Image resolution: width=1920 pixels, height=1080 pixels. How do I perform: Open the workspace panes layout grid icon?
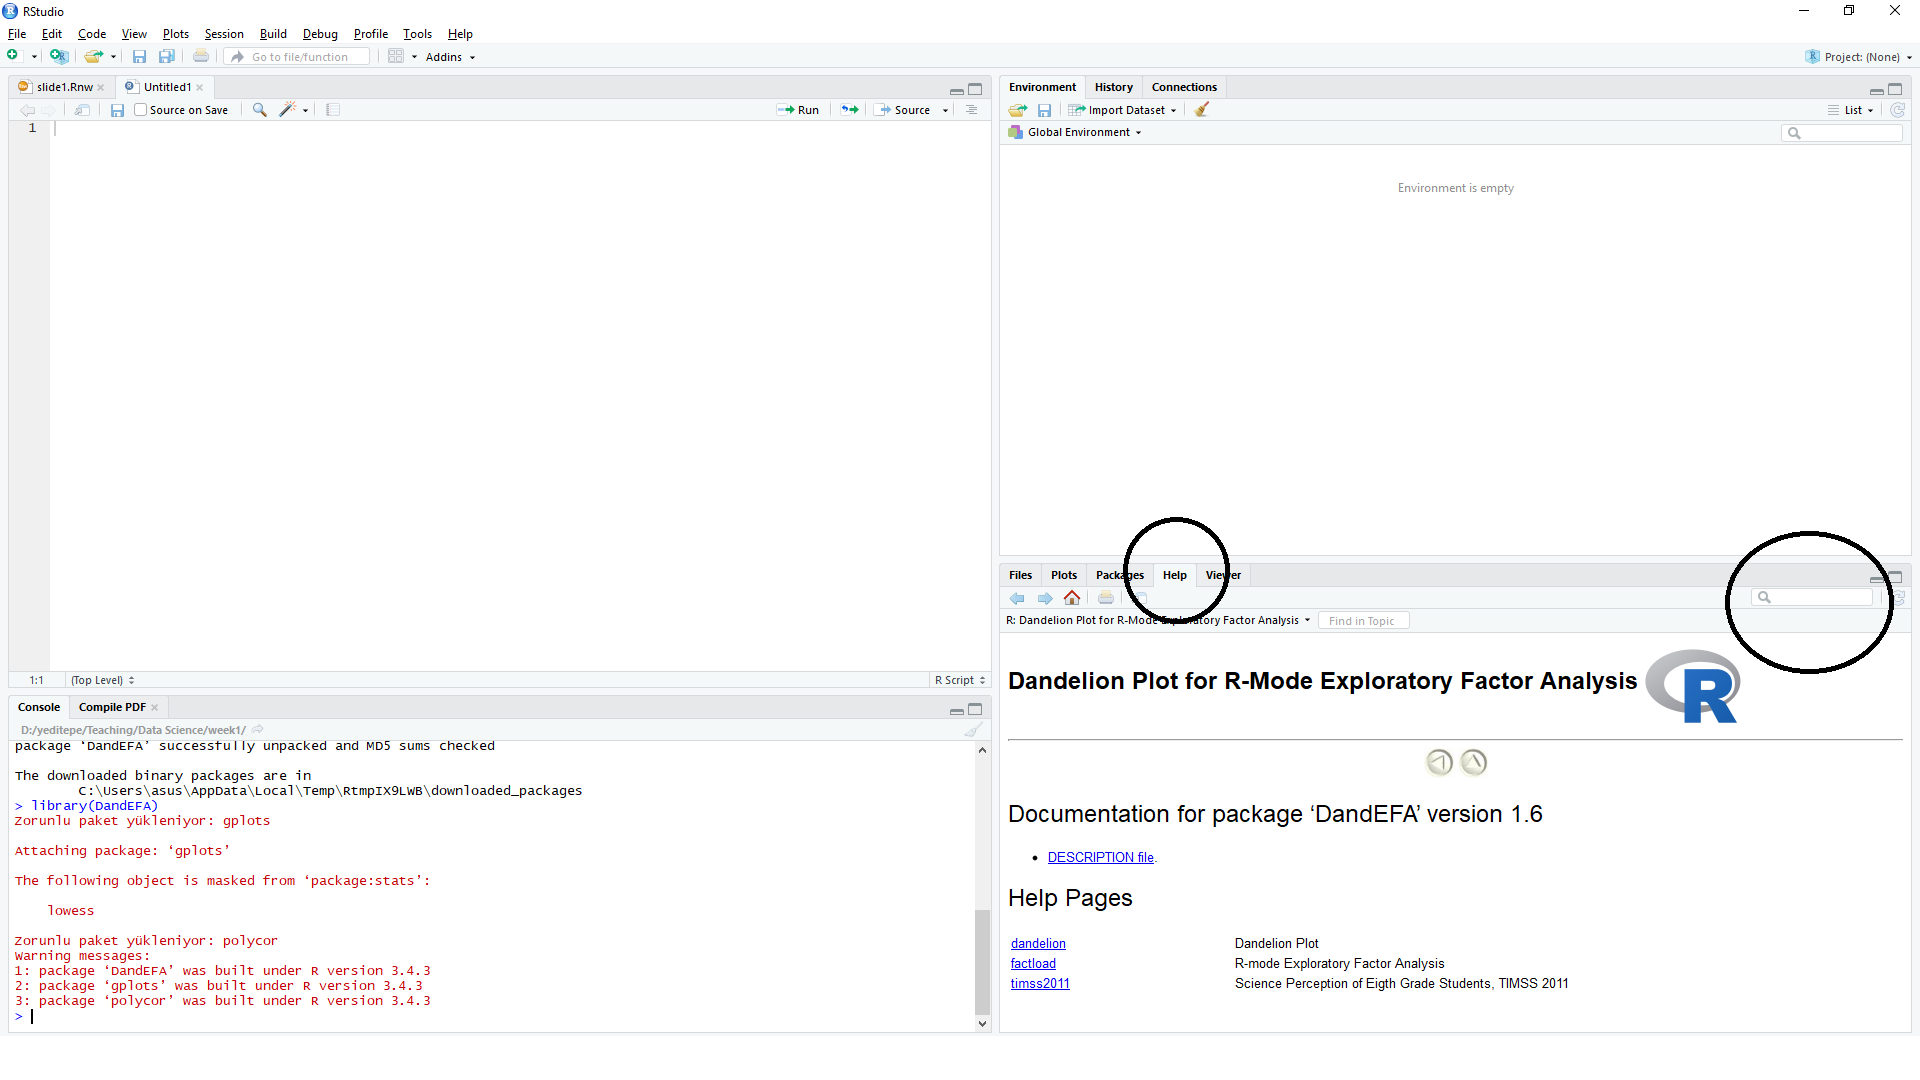[x=396, y=56]
